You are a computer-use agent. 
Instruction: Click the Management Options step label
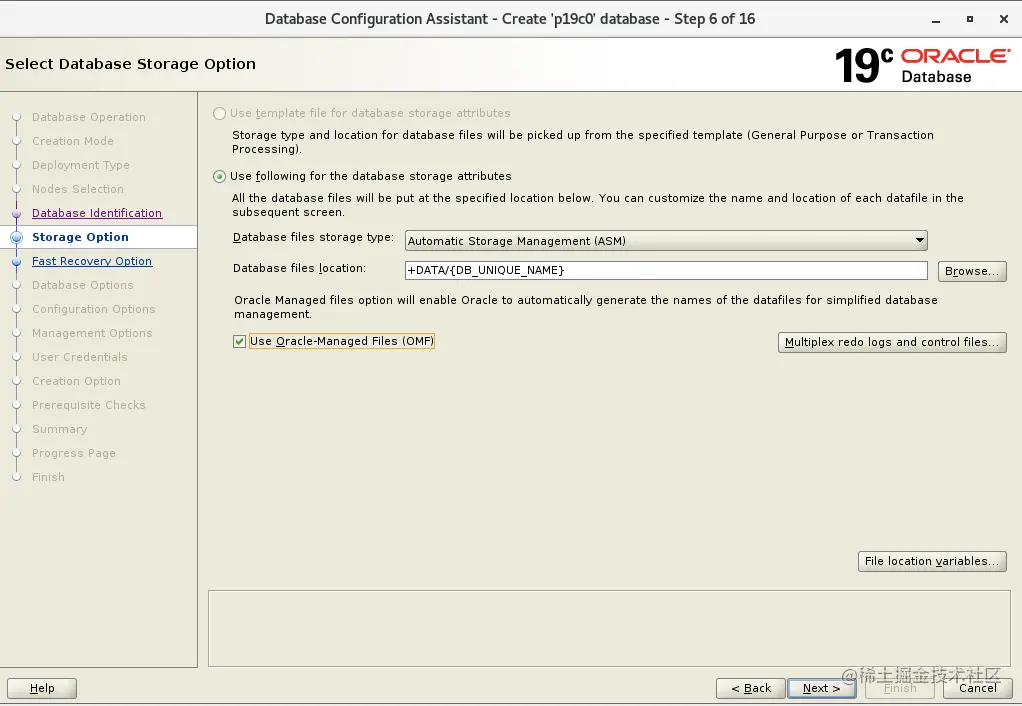pos(92,333)
